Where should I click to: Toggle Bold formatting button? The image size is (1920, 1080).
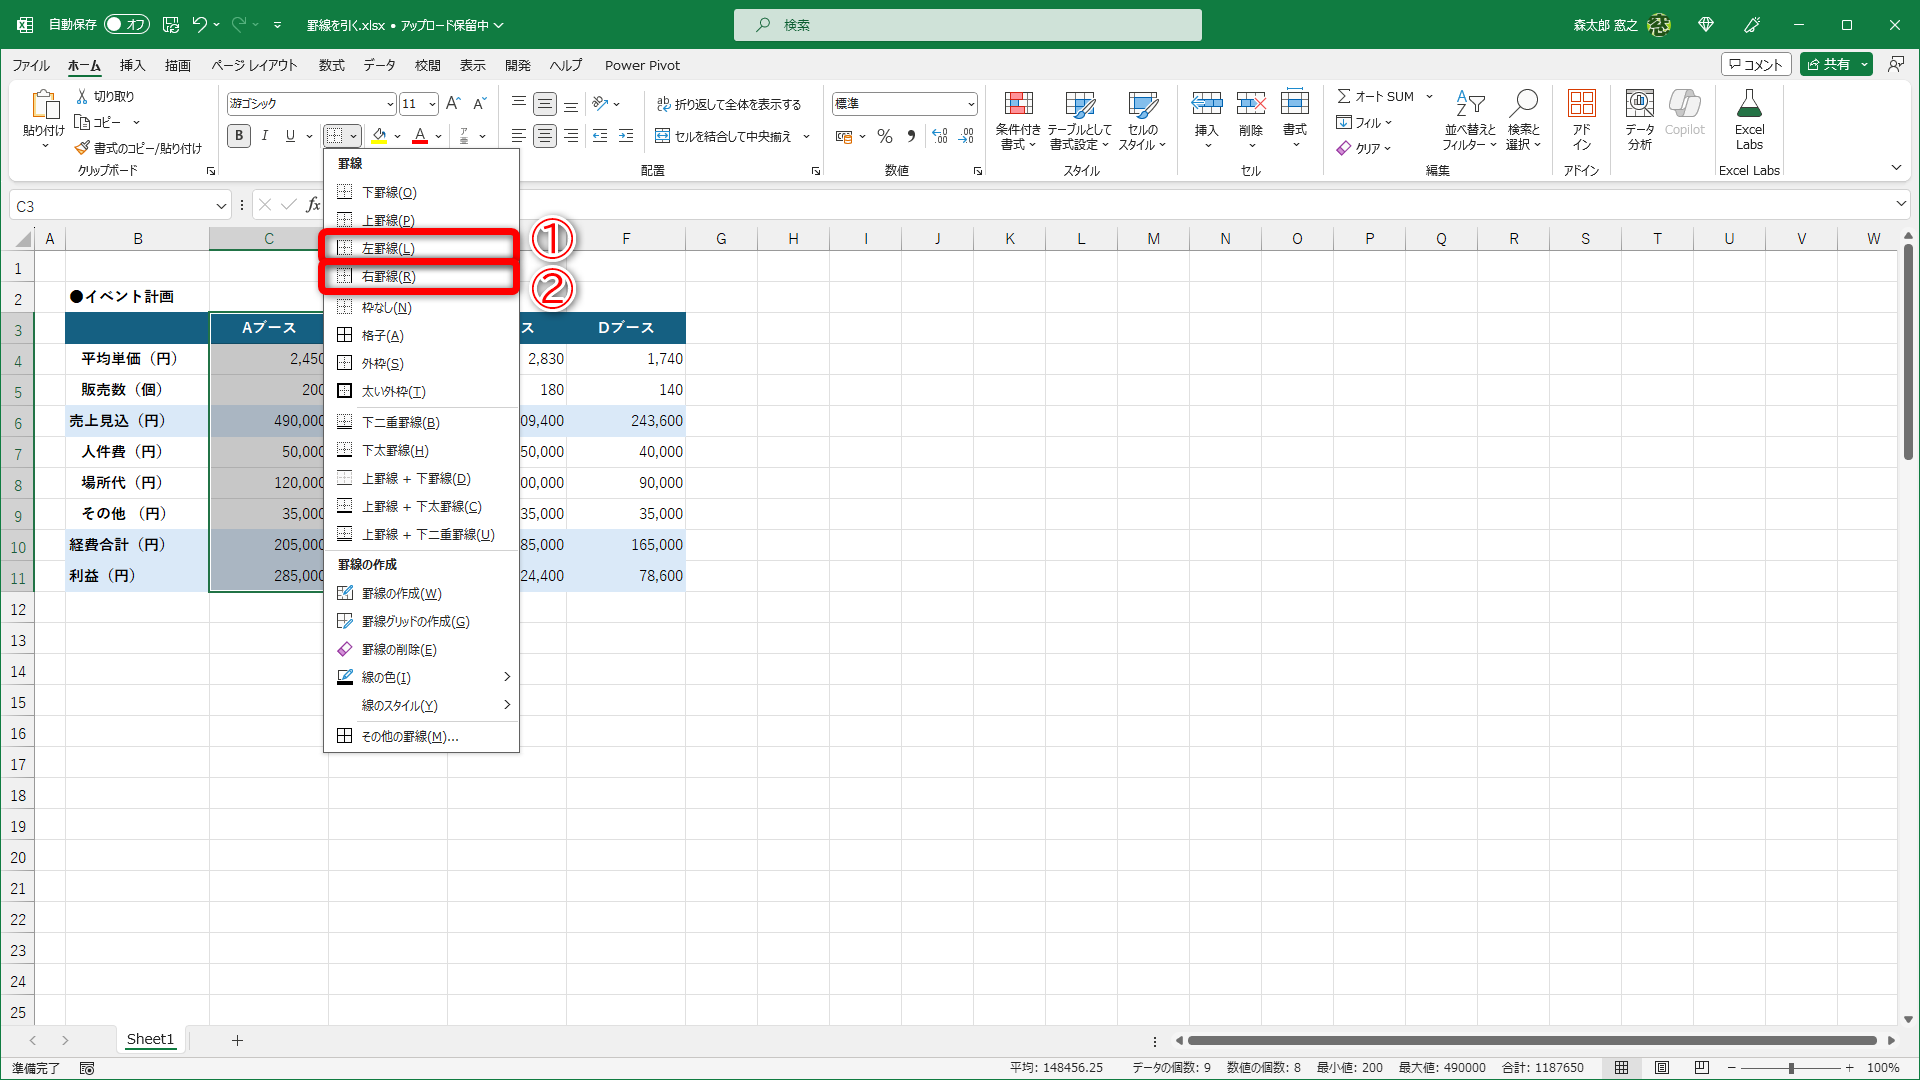coord(239,136)
